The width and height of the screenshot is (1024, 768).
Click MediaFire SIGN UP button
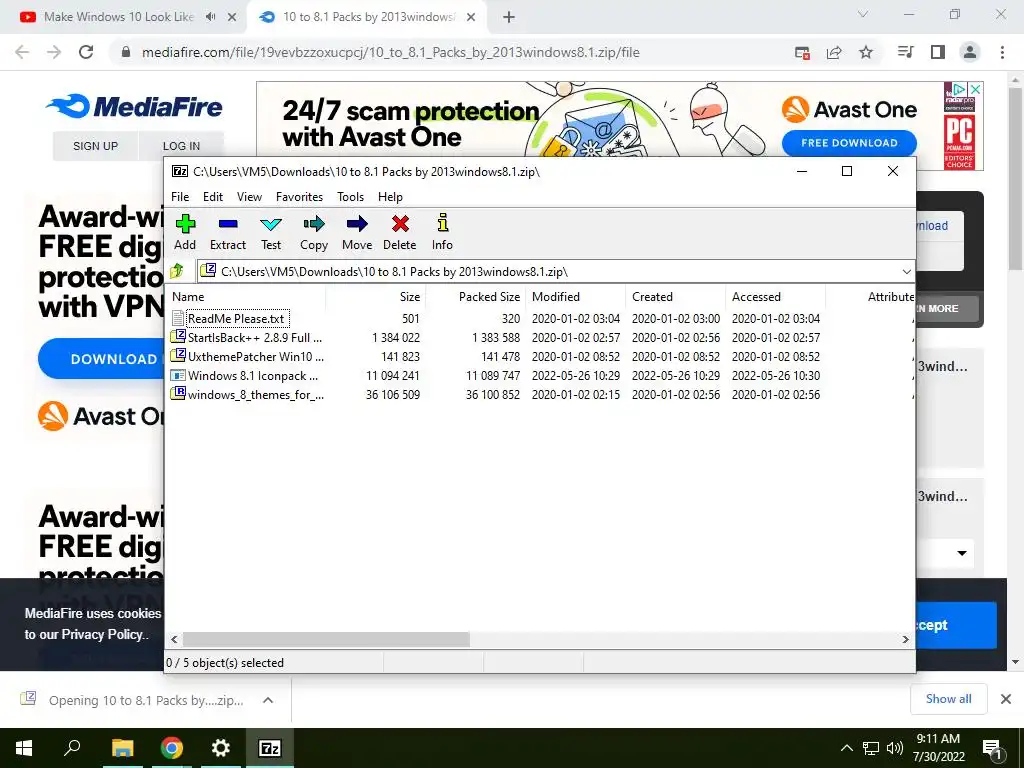(95, 146)
